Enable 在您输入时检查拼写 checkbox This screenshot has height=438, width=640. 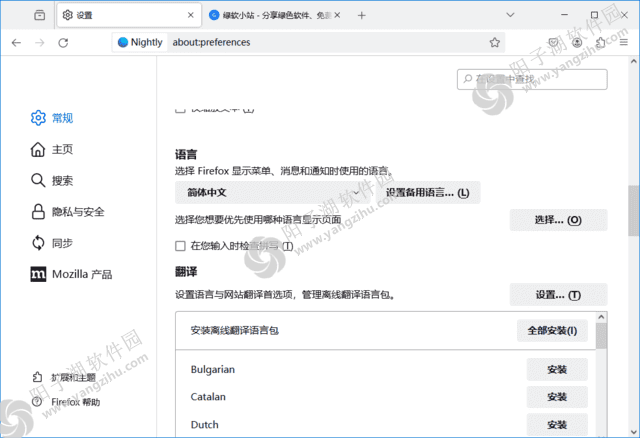(180, 246)
